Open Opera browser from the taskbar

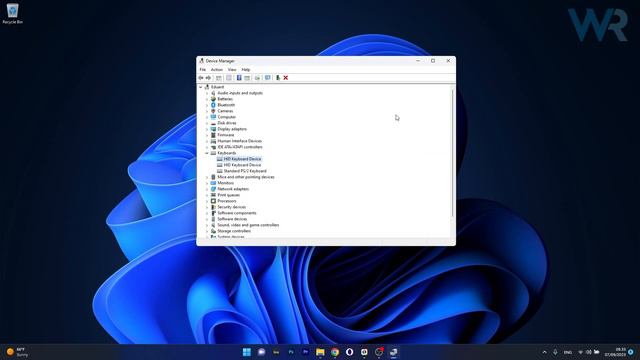tap(349, 352)
